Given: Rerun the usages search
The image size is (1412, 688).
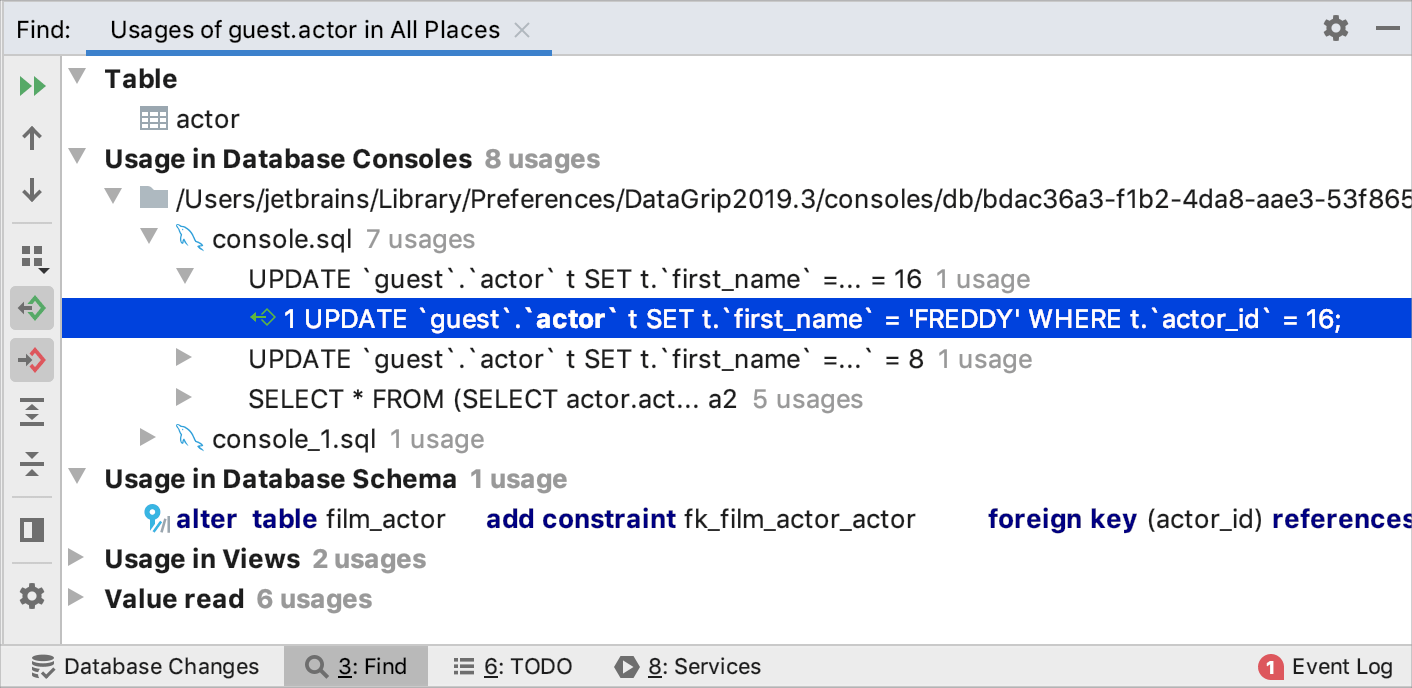Looking at the screenshot, I should click(x=32, y=85).
